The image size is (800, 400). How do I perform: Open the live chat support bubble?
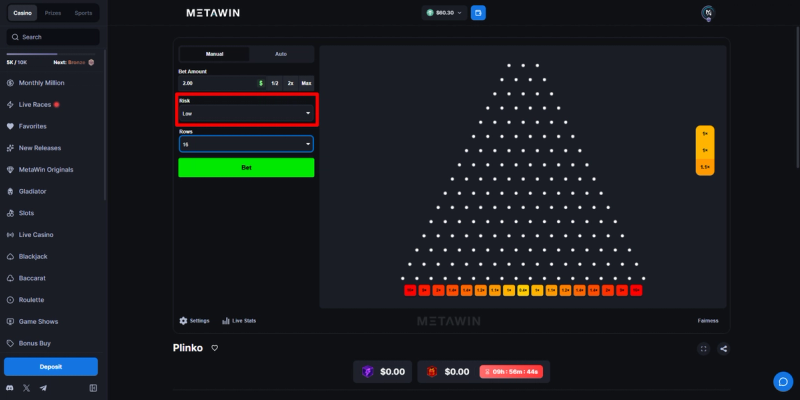(783, 382)
